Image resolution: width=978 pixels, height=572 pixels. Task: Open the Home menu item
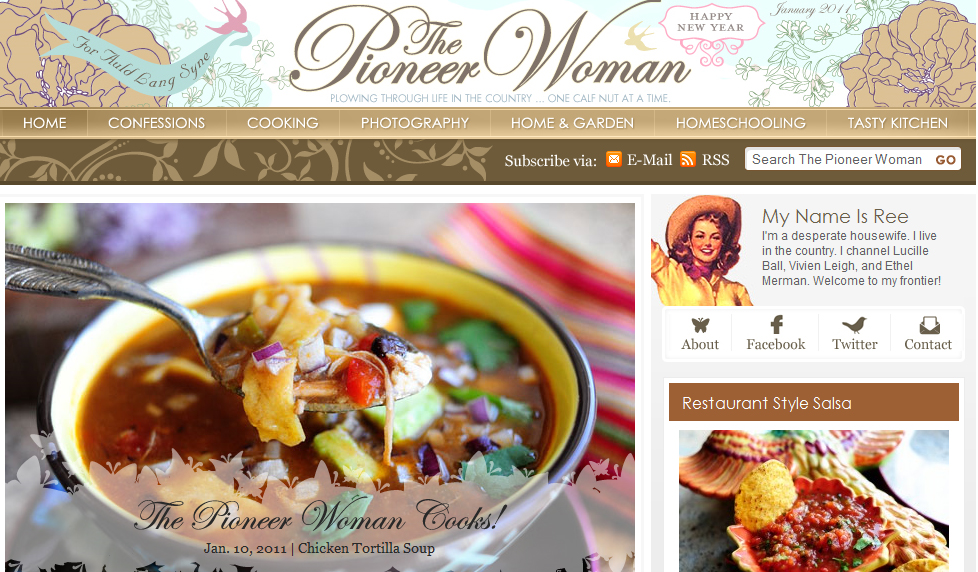point(44,123)
